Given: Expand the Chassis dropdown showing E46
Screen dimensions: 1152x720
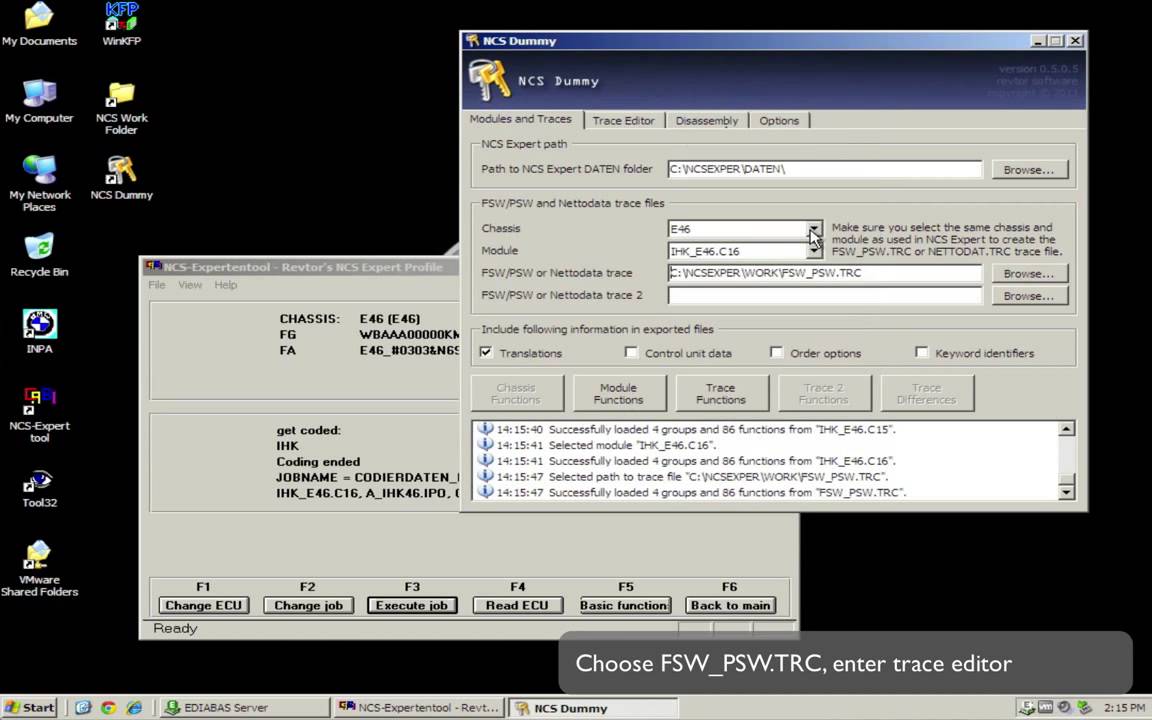Looking at the screenshot, I should click(x=814, y=228).
